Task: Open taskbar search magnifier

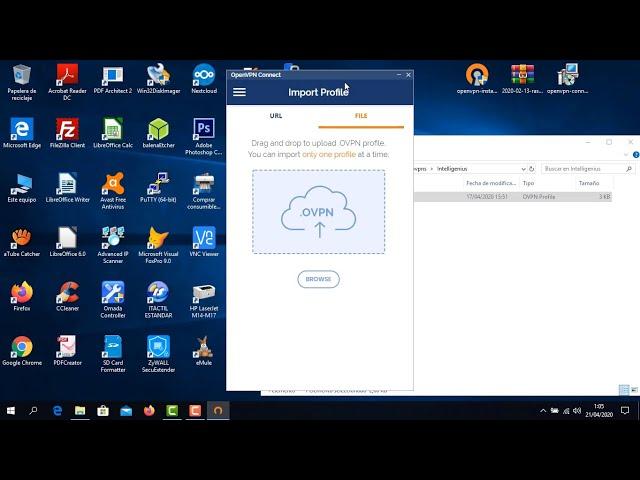Action: point(33,411)
